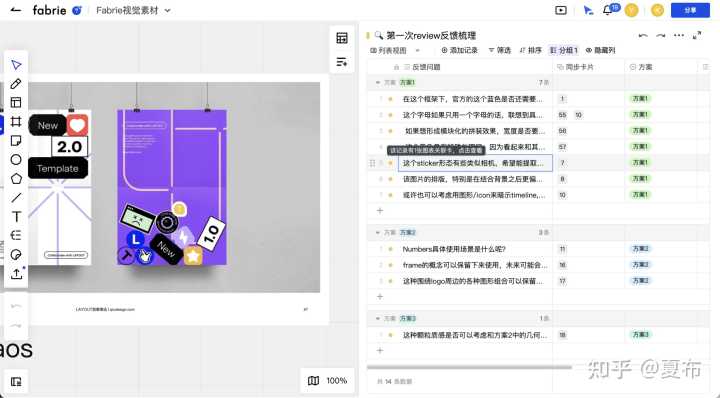
Task: Select the text tool
Action: click(16, 216)
